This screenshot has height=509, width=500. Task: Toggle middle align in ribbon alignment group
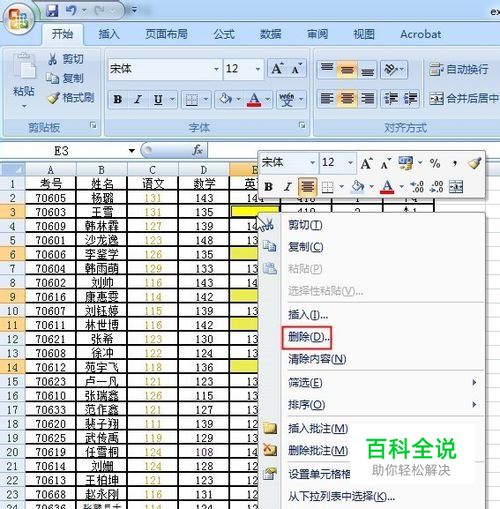[x=347, y=69]
